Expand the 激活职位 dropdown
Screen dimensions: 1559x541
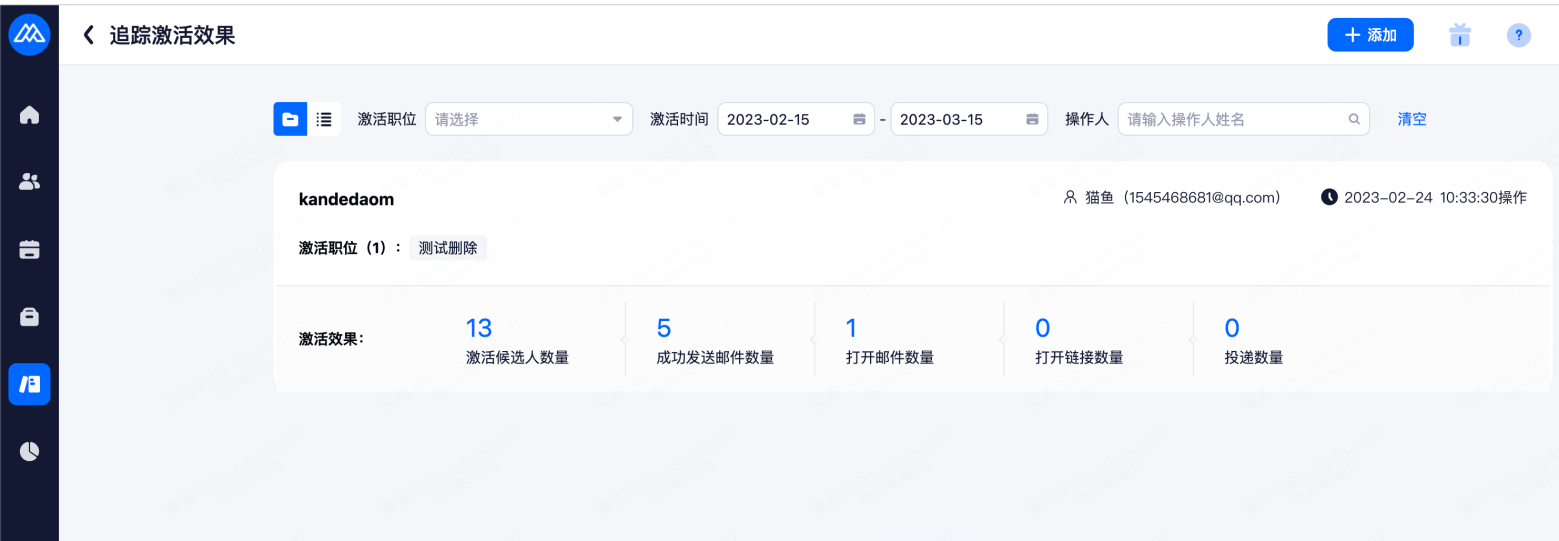pos(528,119)
